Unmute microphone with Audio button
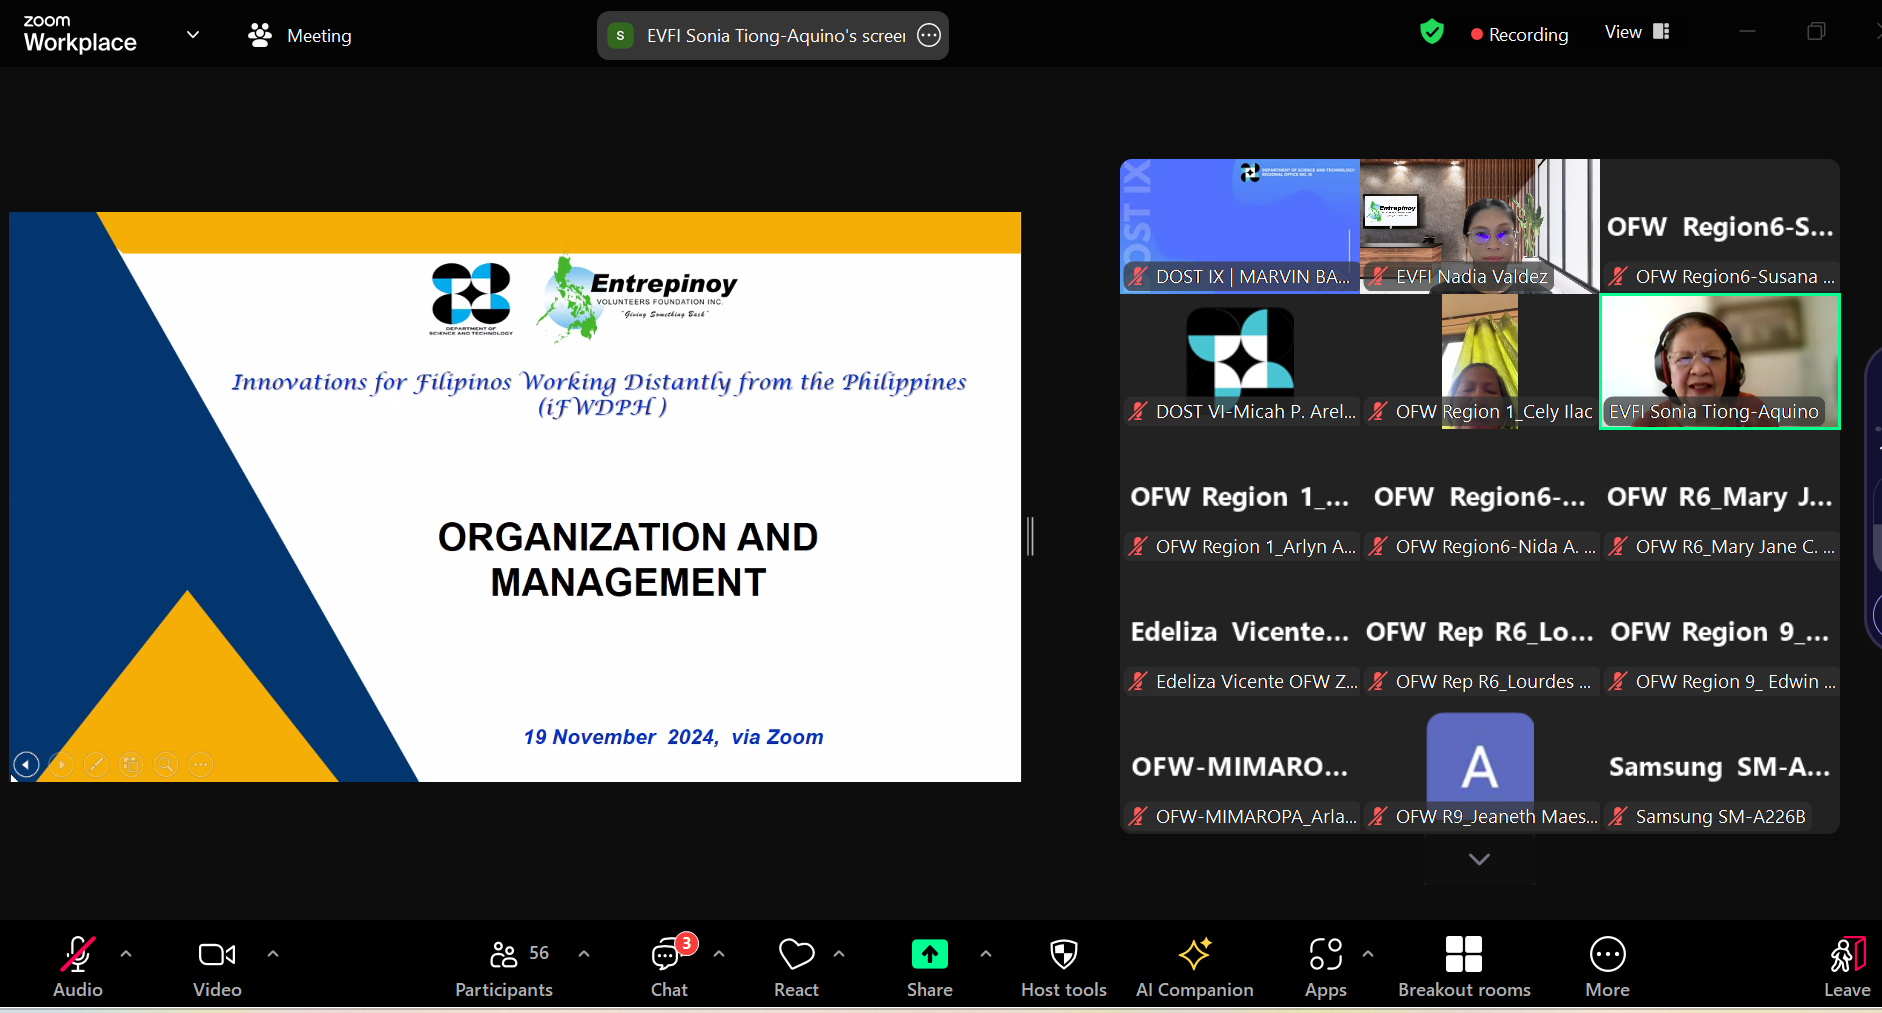 [78, 966]
